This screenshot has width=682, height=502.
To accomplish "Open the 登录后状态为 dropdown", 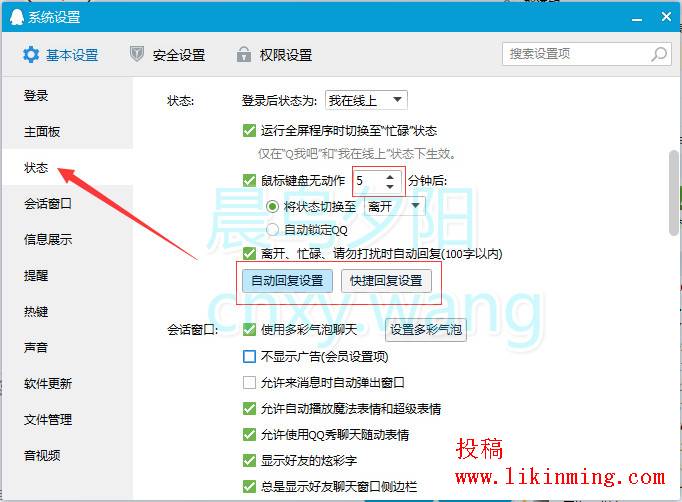I will (366, 100).
